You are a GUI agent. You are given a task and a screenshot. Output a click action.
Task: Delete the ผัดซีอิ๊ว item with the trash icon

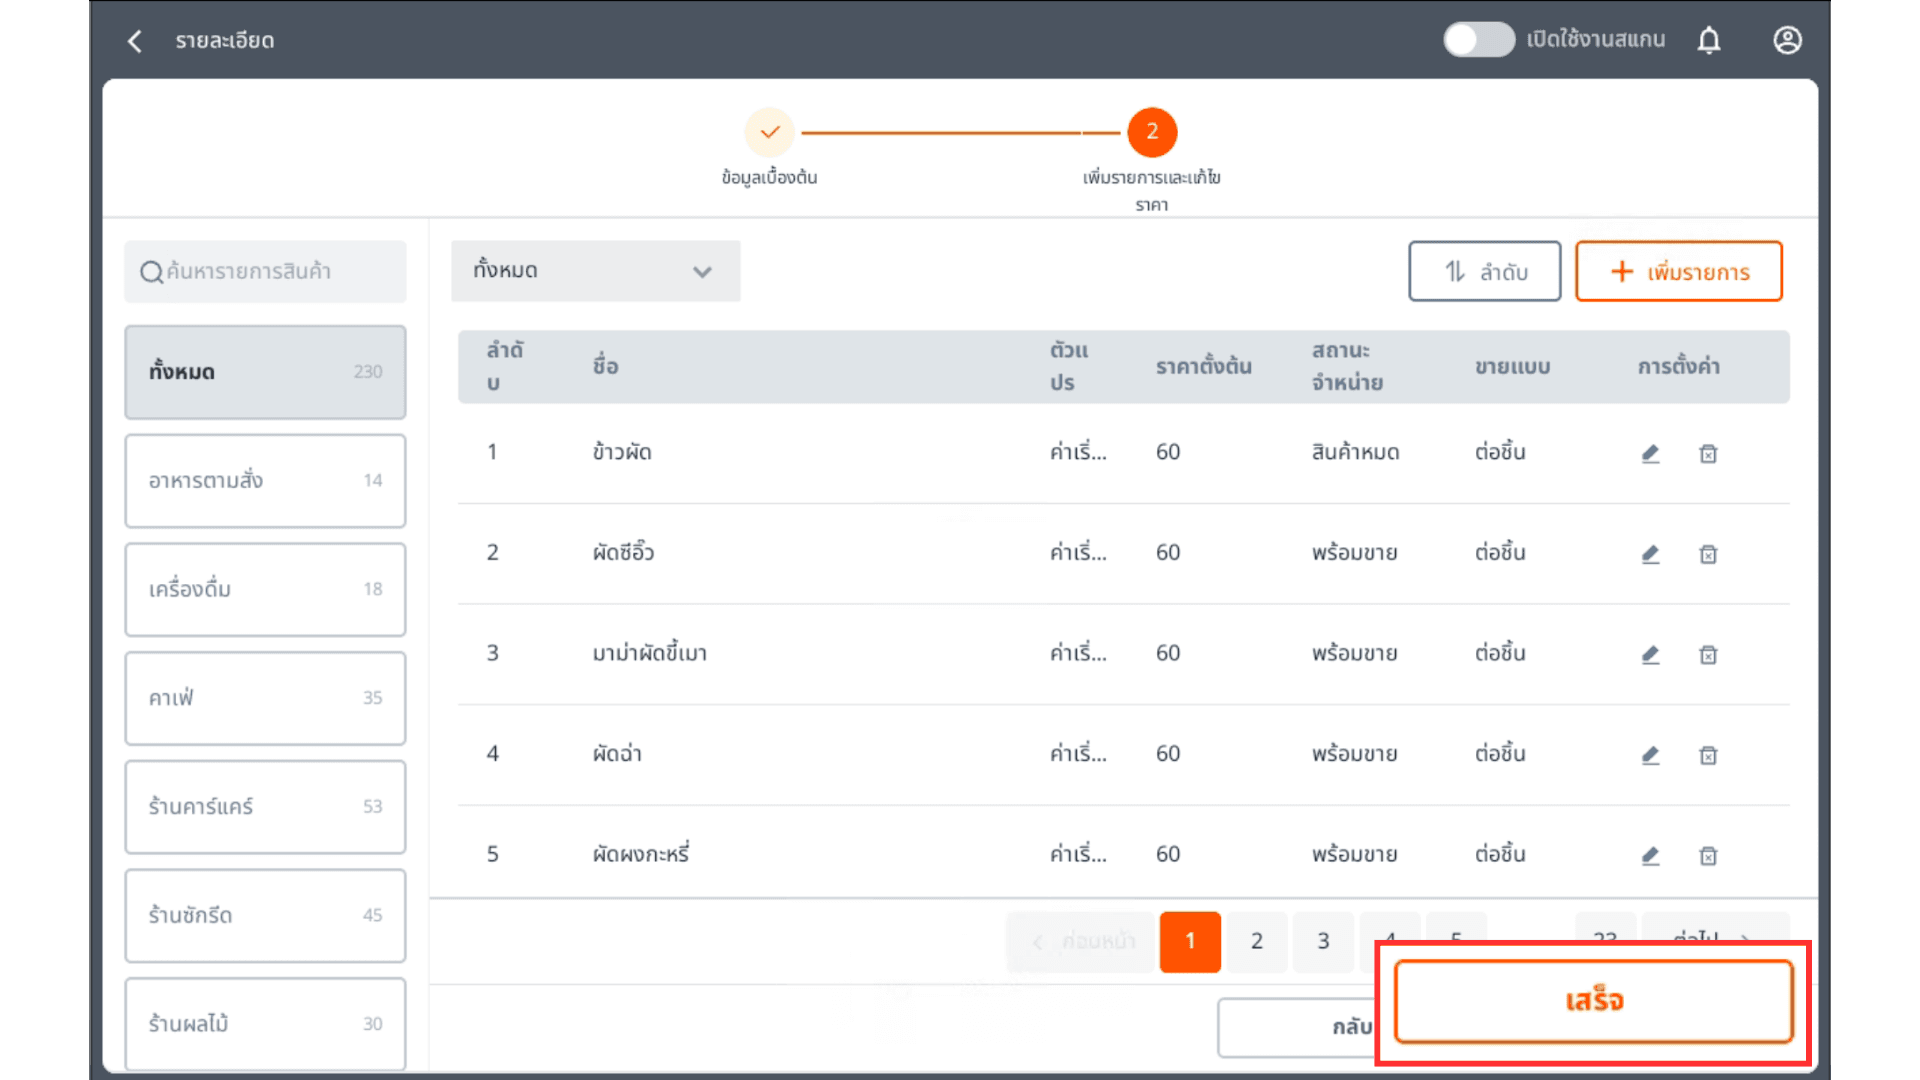(1708, 554)
